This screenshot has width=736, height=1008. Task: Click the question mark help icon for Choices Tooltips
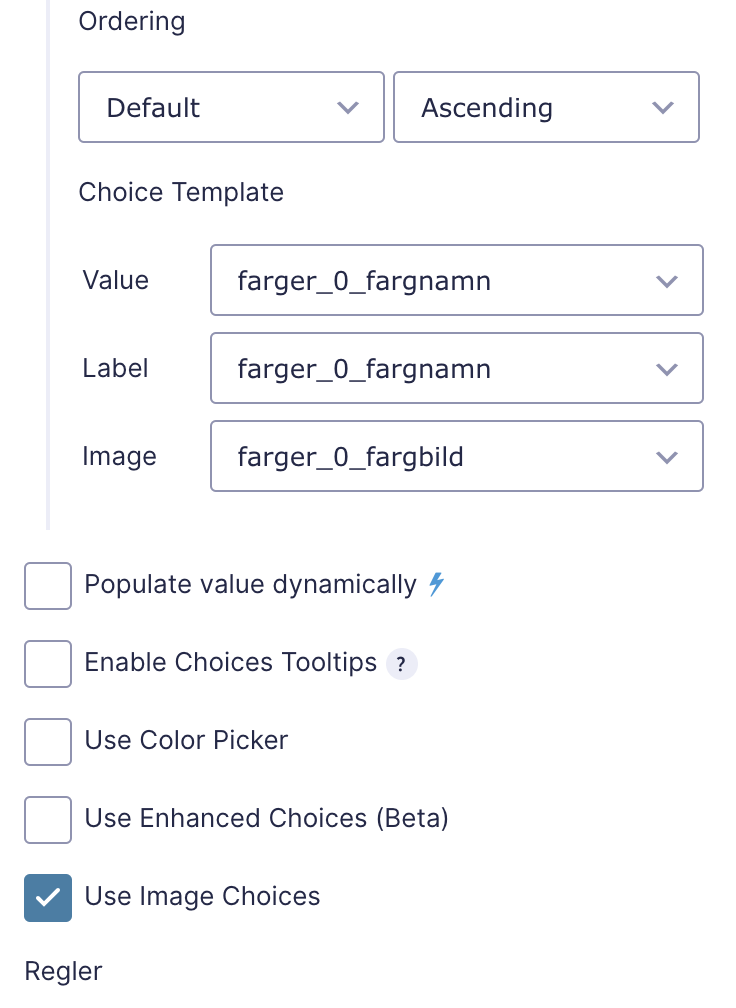pyautogui.click(x=401, y=663)
